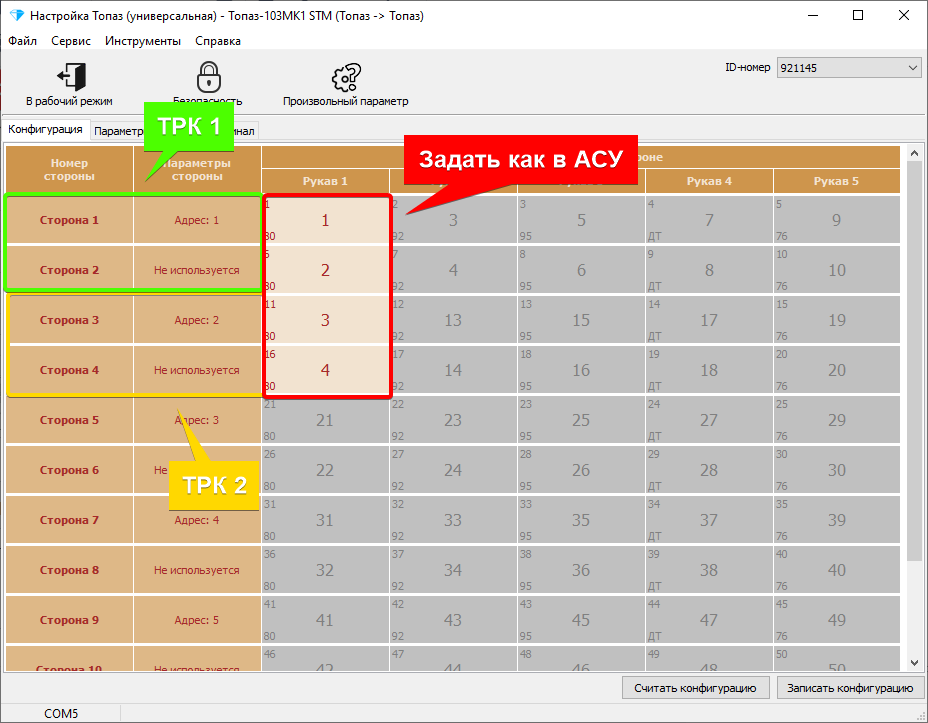Click the 'Адрес: 1' cell of Сторона 1

(x=197, y=220)
